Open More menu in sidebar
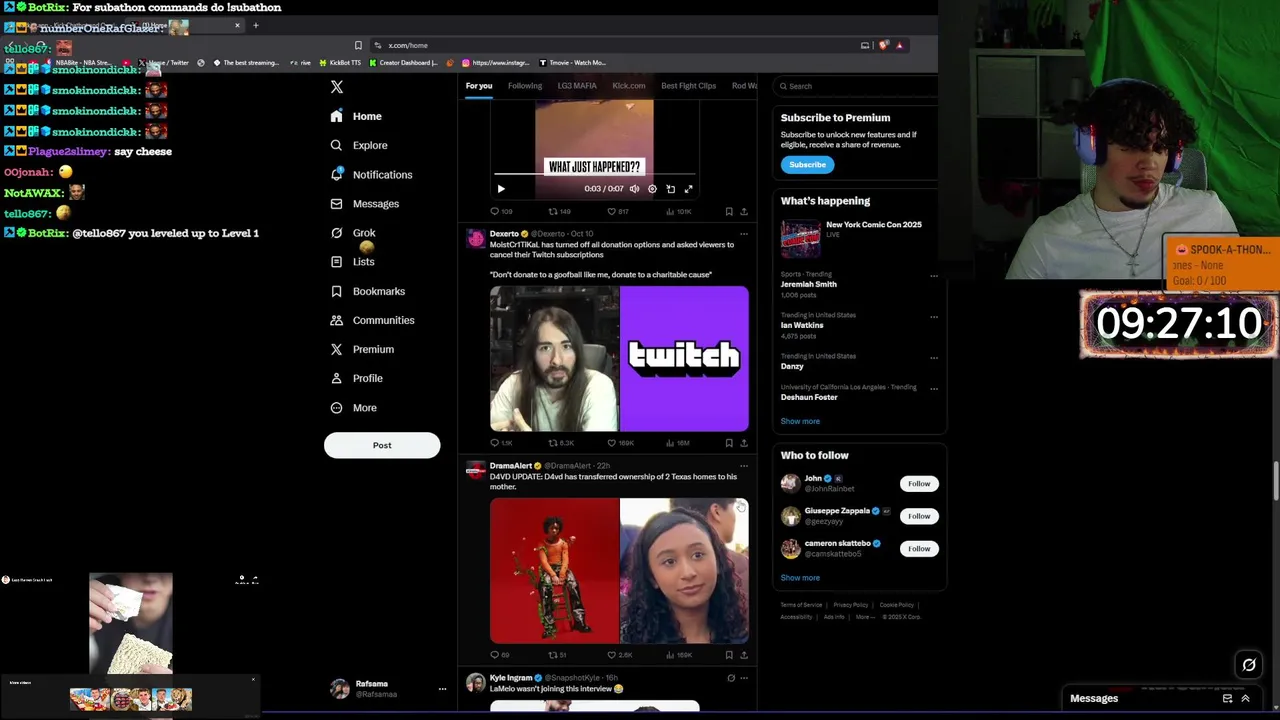 pos(354,408)
